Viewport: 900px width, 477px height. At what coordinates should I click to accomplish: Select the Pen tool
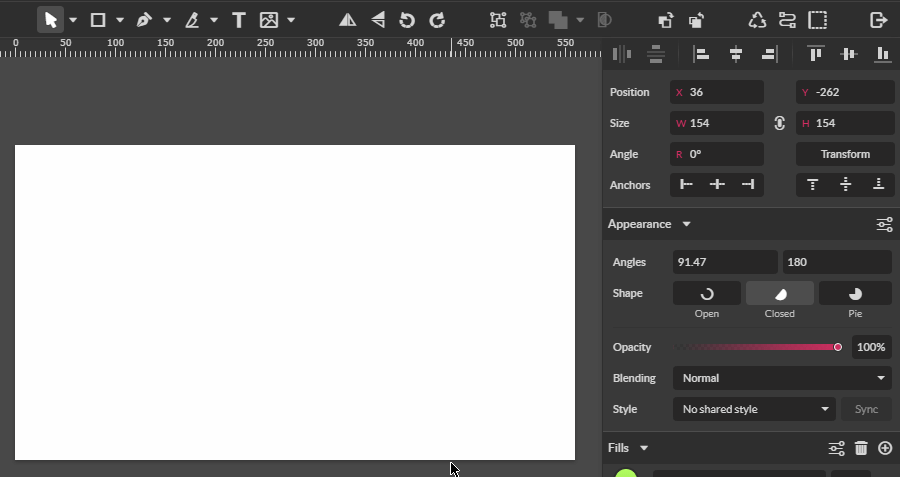pos(144,20)
